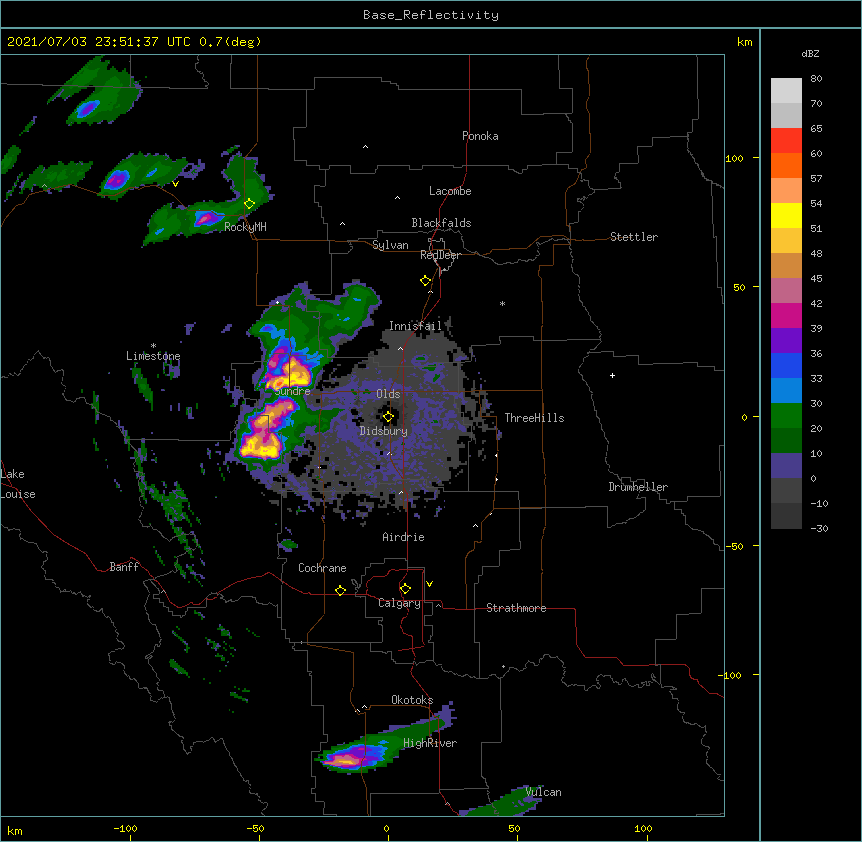Click the RedDeer city label
The image size is (862, 842).
coord(440,255)
